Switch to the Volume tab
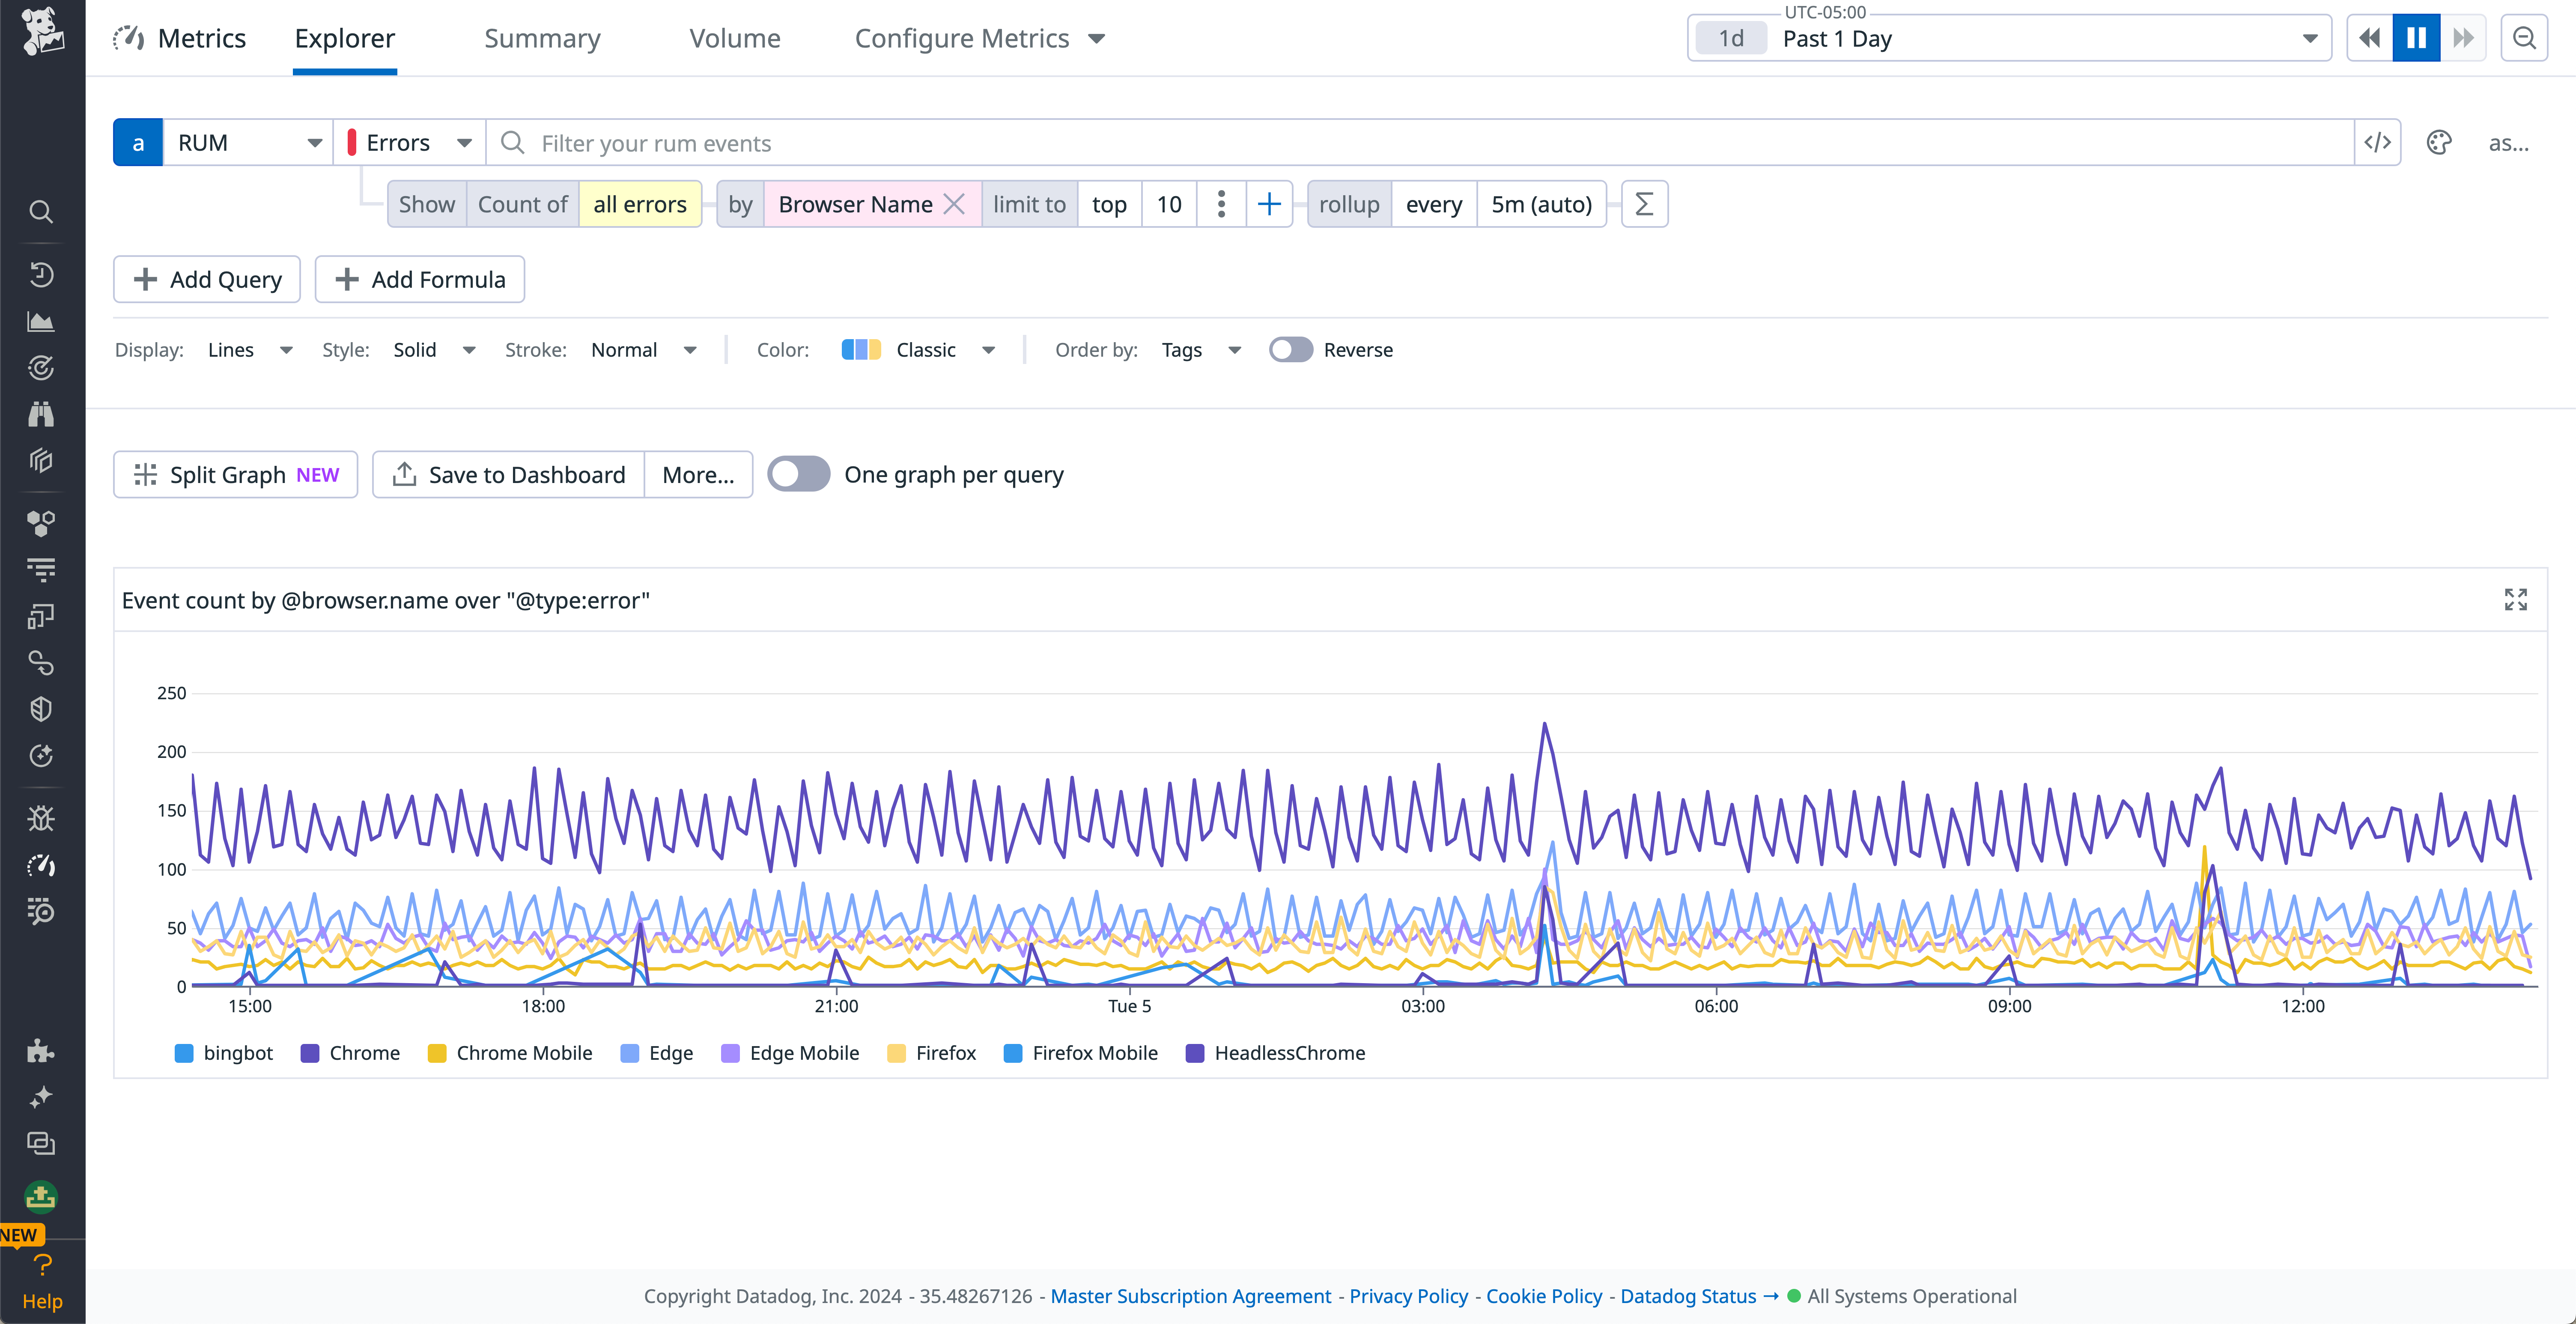The image size is (2576, 1324). pos(735,38)
